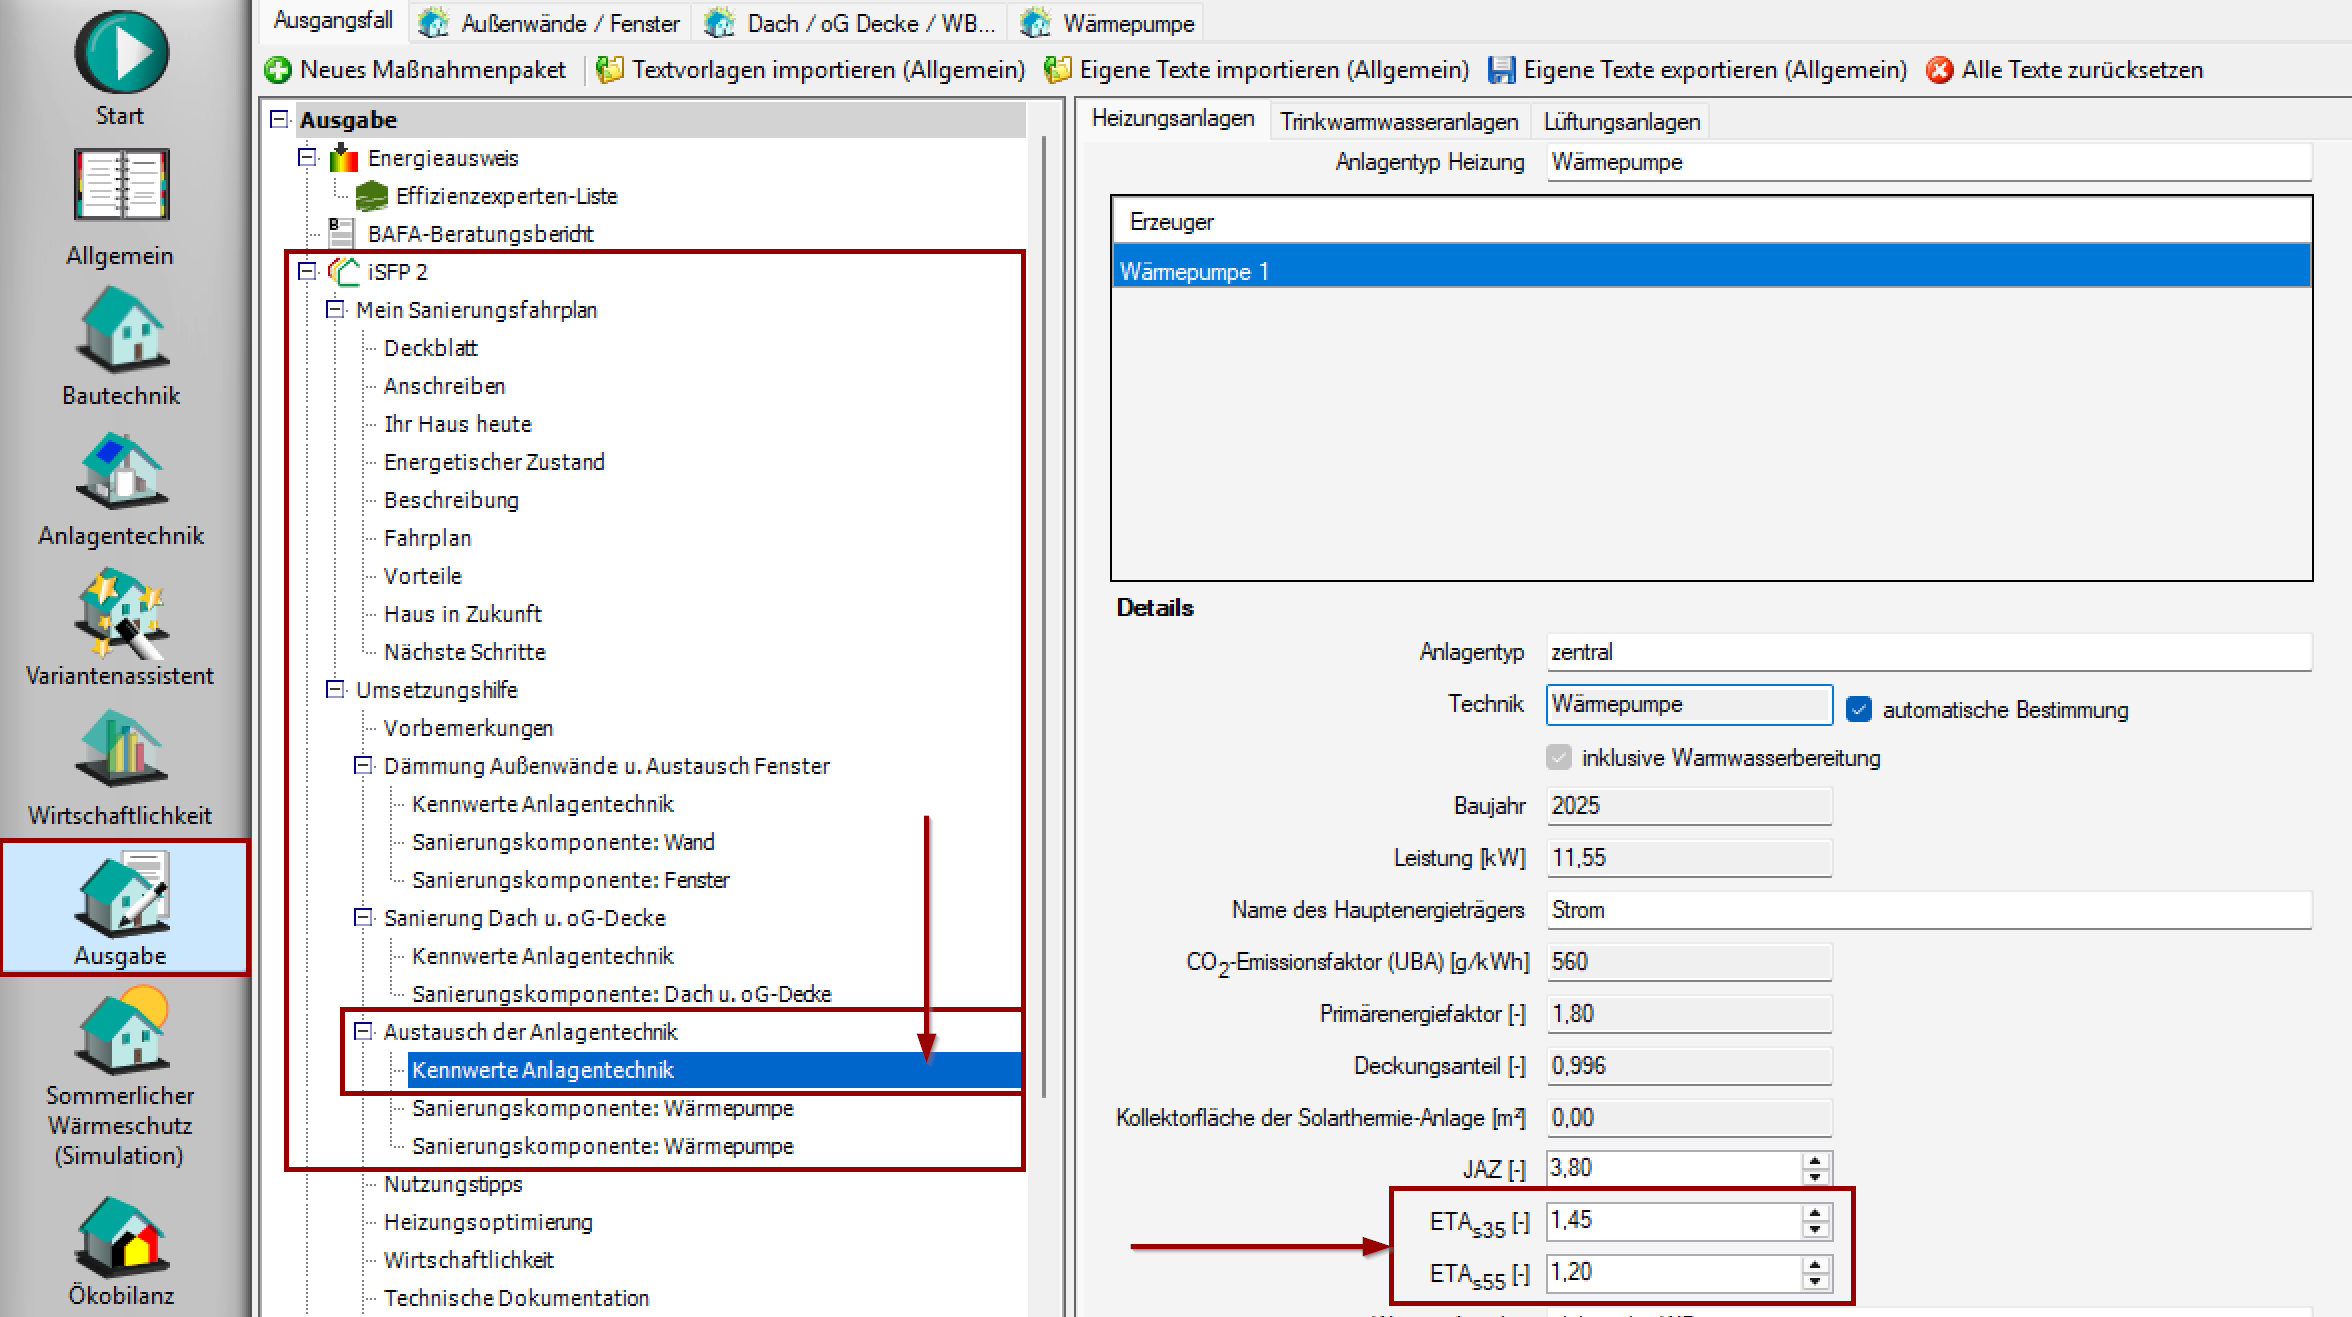
Task: Open the Allgemein notebook icon
Action: coord(121,186)
